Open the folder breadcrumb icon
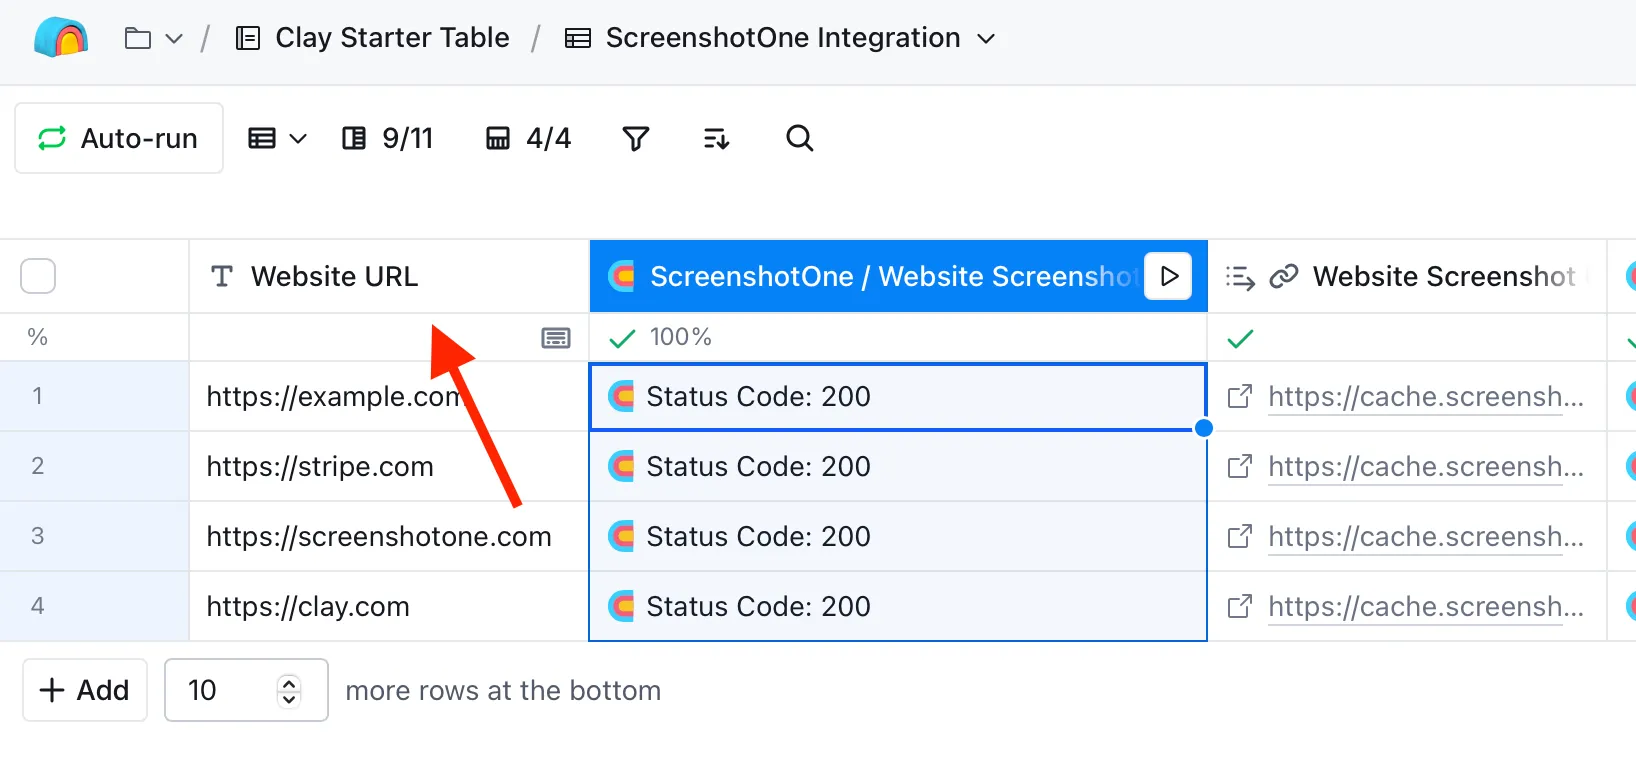This screenshot has width=1636, height=782. click(138, 38)
